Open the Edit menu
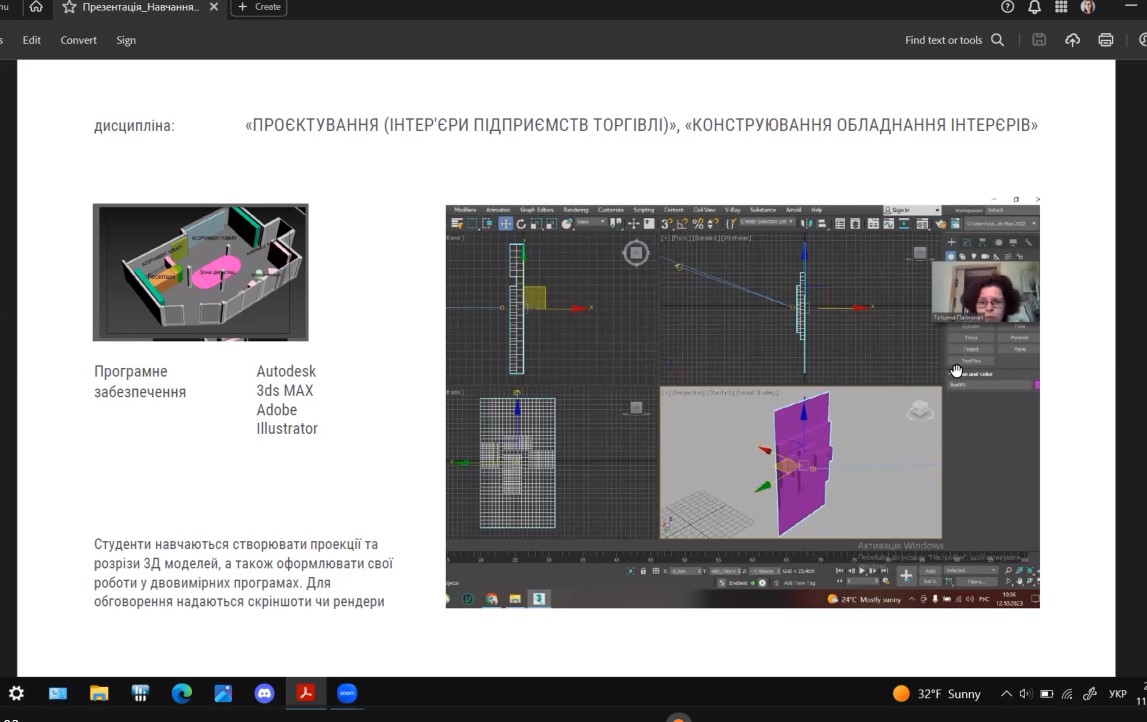Screen dimensions: 1147x722 (32, 40)
